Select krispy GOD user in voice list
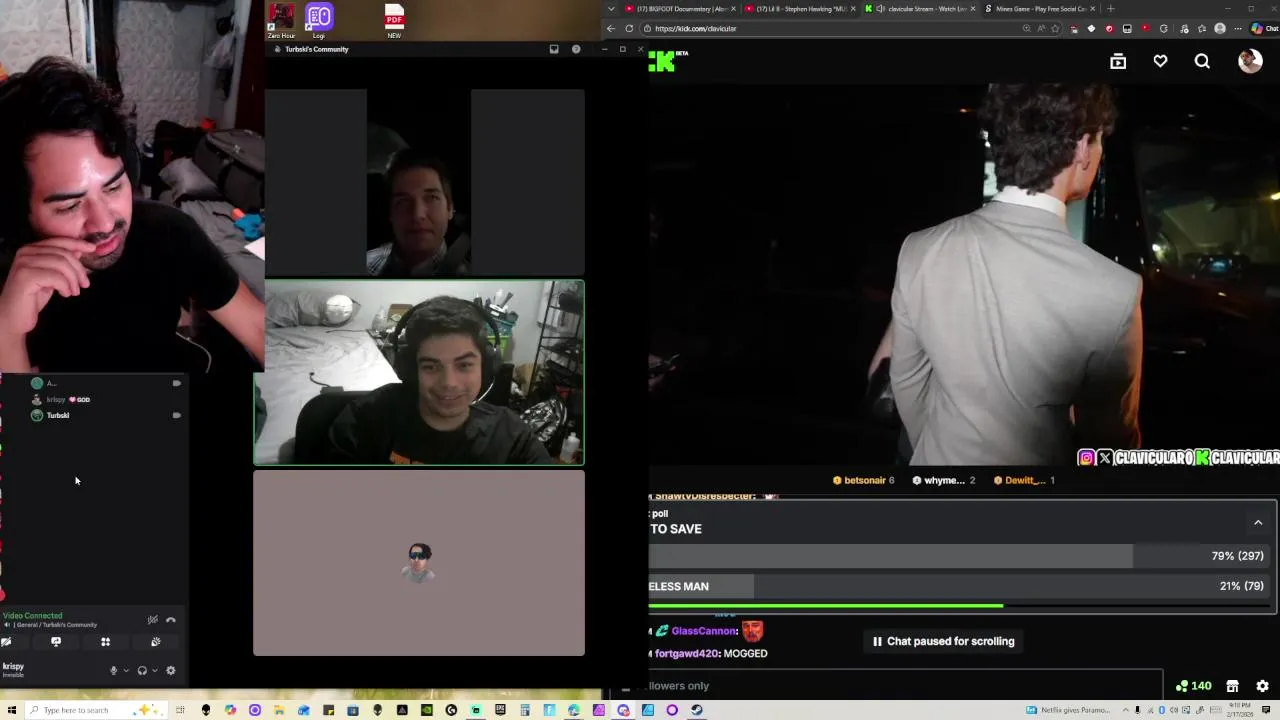Image resolution: width=1280 pixels, height=720 pixels. (68, 399)
